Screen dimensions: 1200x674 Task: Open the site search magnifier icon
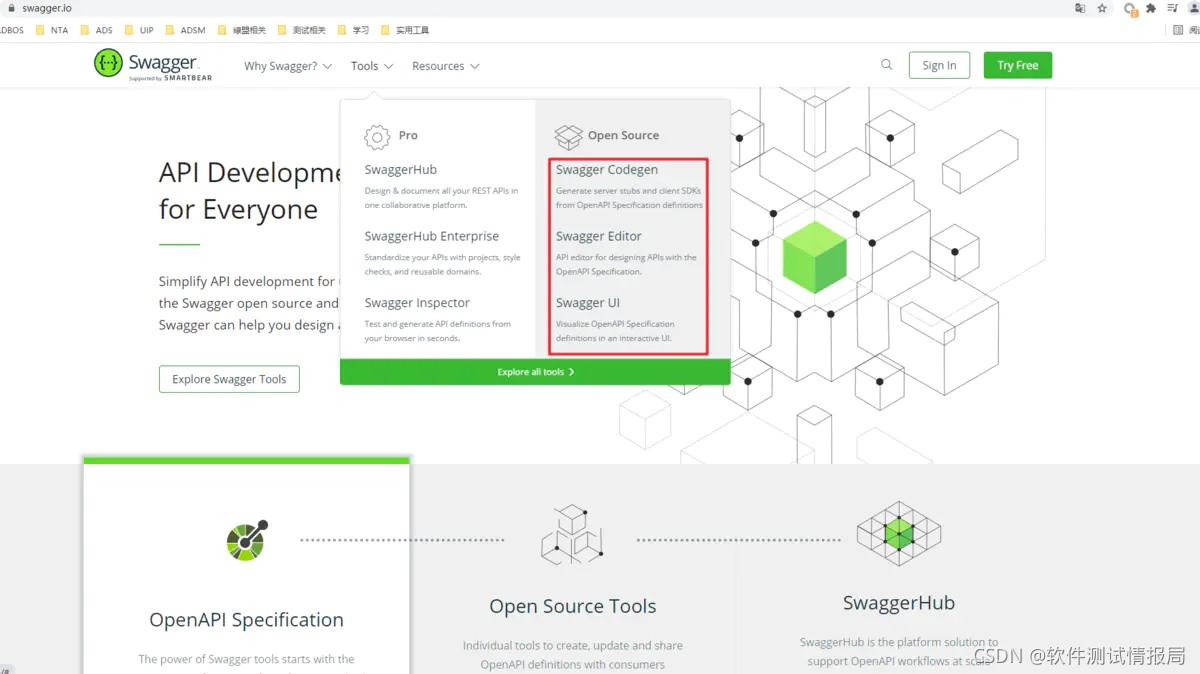pos(886,65)
